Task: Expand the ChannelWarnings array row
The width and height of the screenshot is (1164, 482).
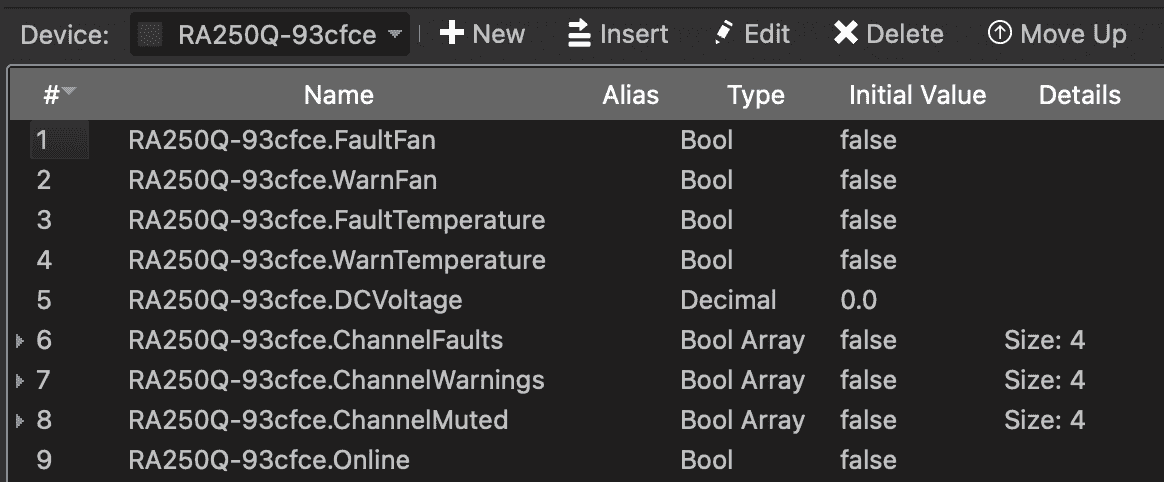Action: click(x=20, y=381)
